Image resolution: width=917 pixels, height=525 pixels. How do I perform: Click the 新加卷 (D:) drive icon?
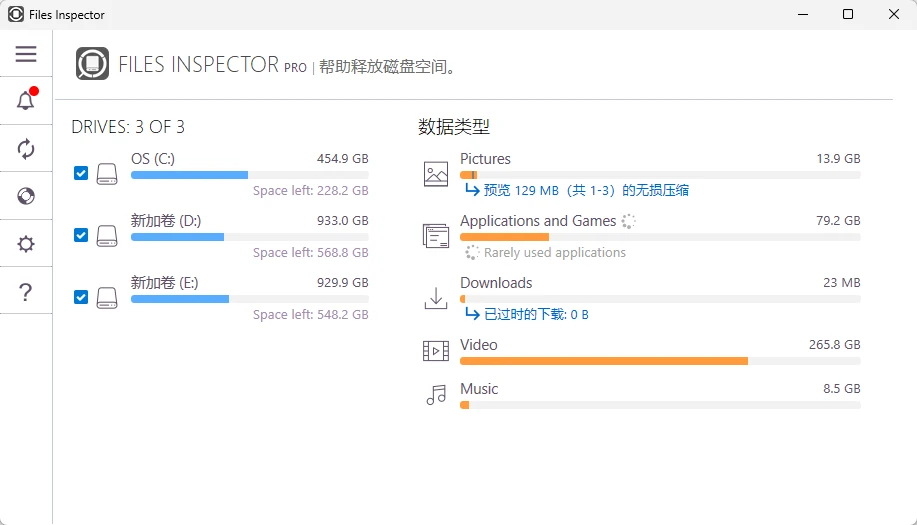point(107,236)
